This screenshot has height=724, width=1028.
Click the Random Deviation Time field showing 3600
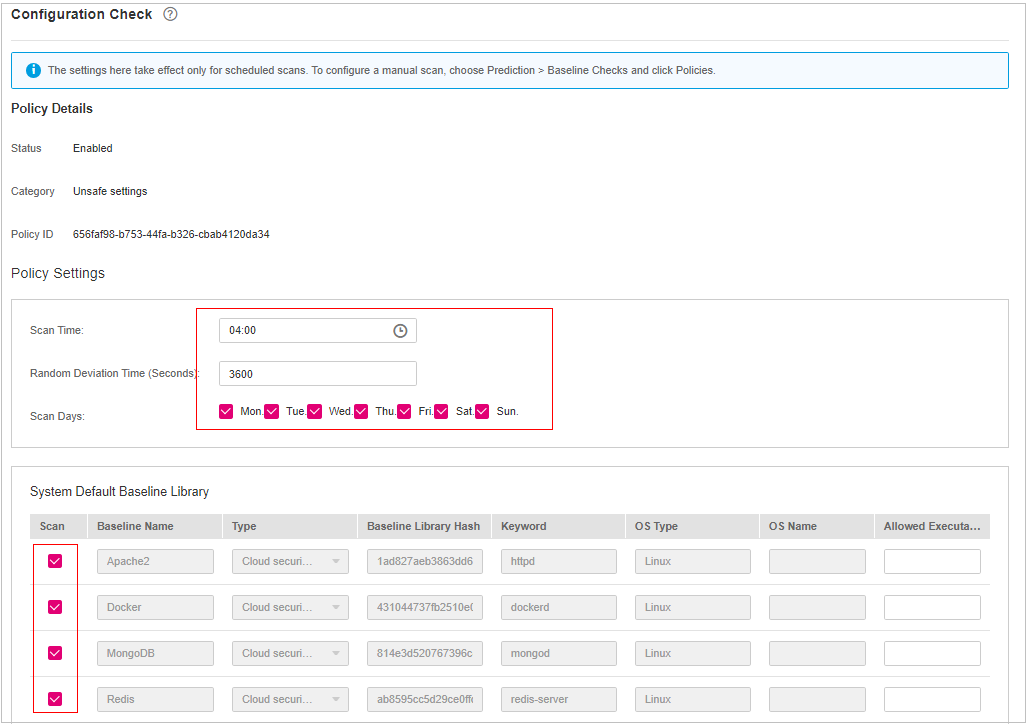[x=318, y=374]
